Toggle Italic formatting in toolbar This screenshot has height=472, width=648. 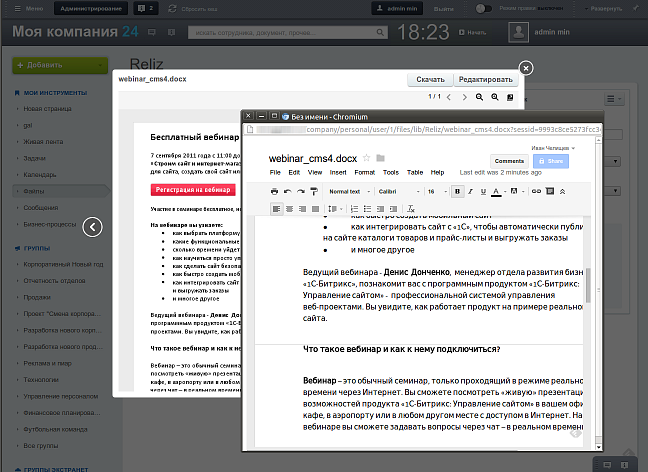pyautogui.click(x=471, y=191)
